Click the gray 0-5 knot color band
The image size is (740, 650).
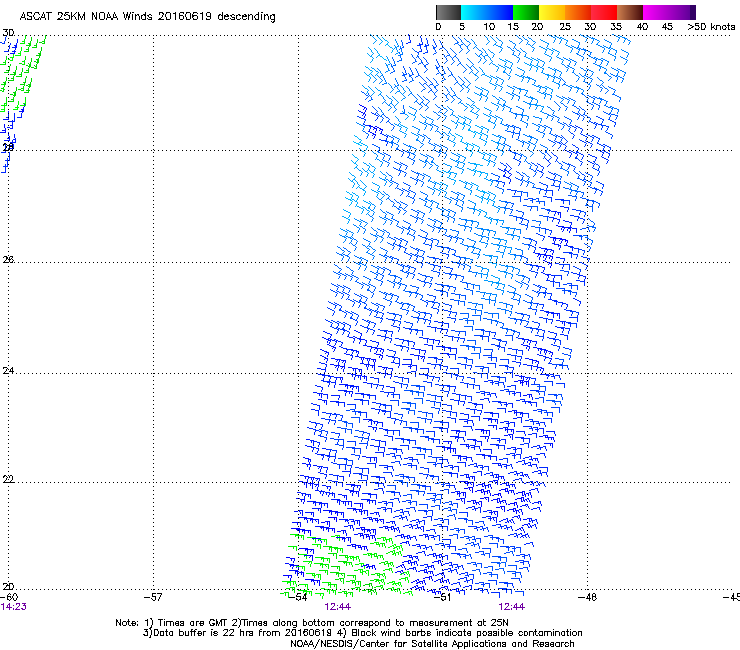coord(448,12)
